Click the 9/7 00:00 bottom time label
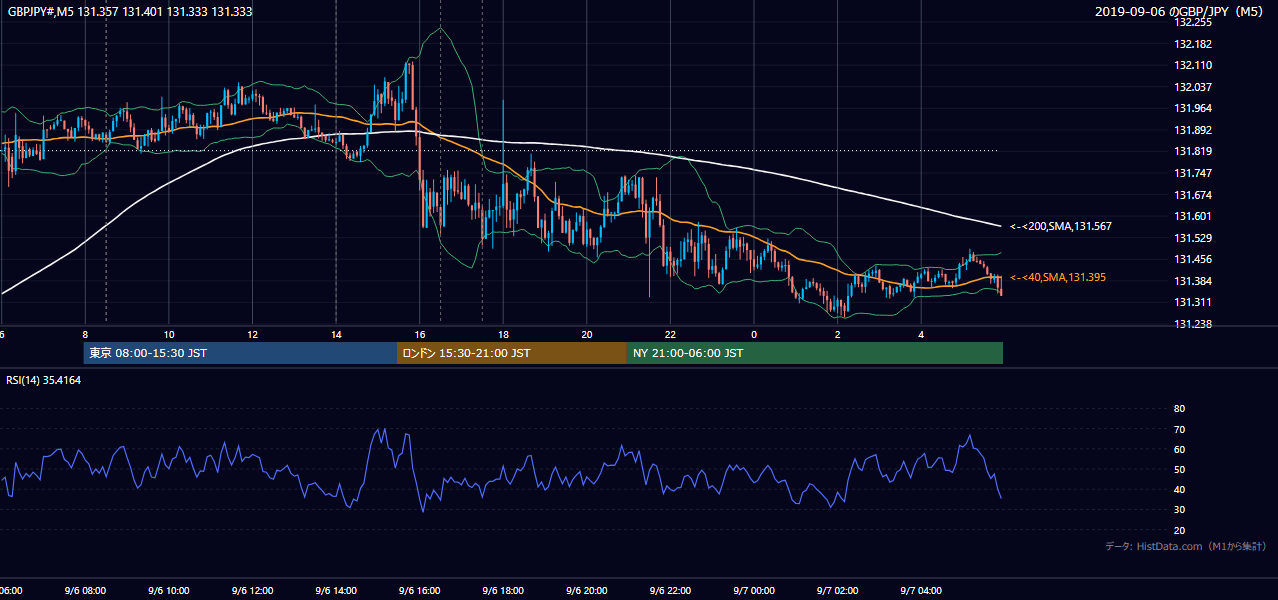The width and height of the screenshot is (1278, 600). 754,591
